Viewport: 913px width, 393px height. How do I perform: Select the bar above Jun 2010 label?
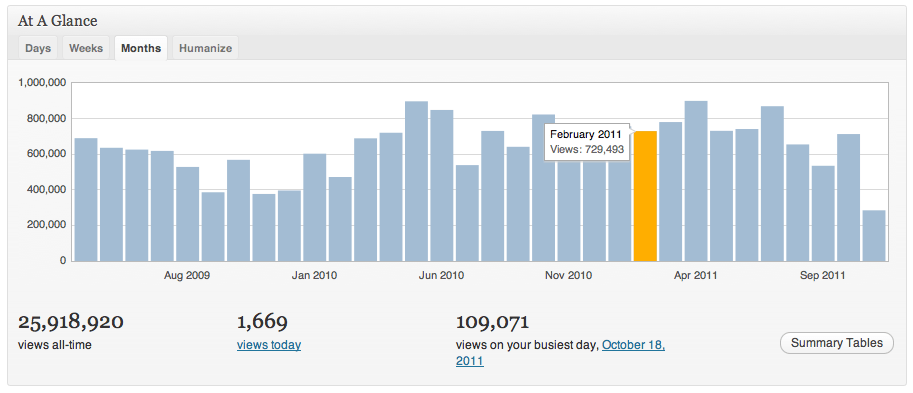(x=442, y=186)
